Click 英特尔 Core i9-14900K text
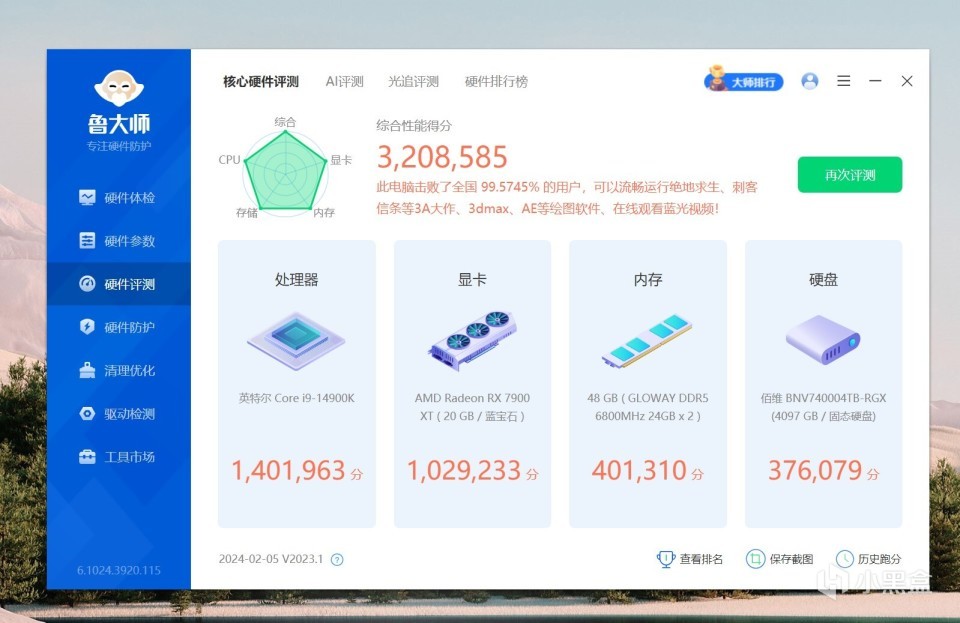The width and height of the screenshot is (960, 623). pos(296,398)
